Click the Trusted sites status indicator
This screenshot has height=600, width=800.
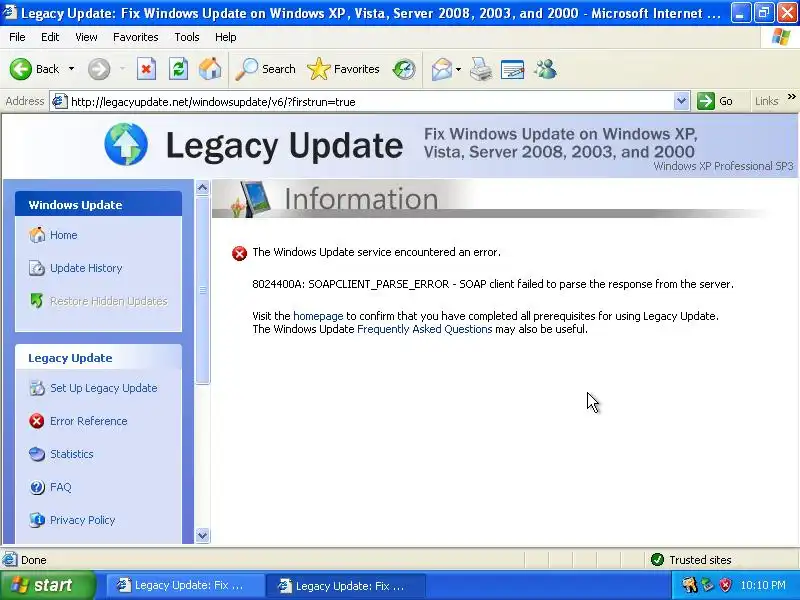tap(691, 560)
